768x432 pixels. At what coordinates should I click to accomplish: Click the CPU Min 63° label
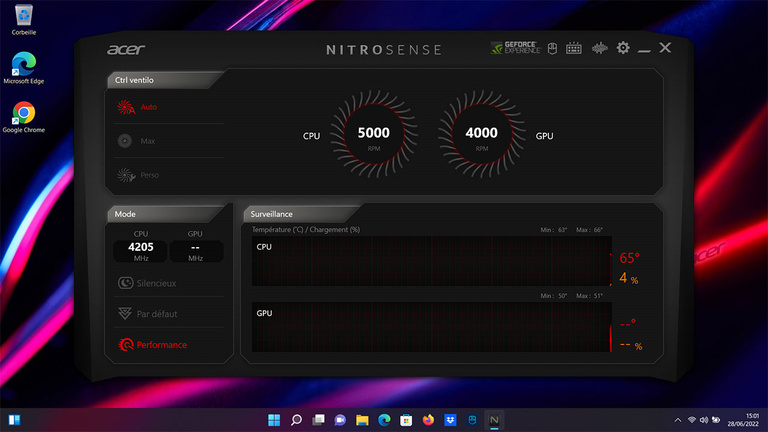click(553, 230)
